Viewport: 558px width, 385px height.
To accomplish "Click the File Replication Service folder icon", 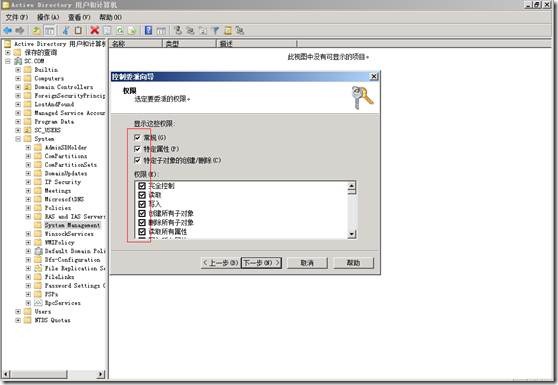I will click(38, 269).
